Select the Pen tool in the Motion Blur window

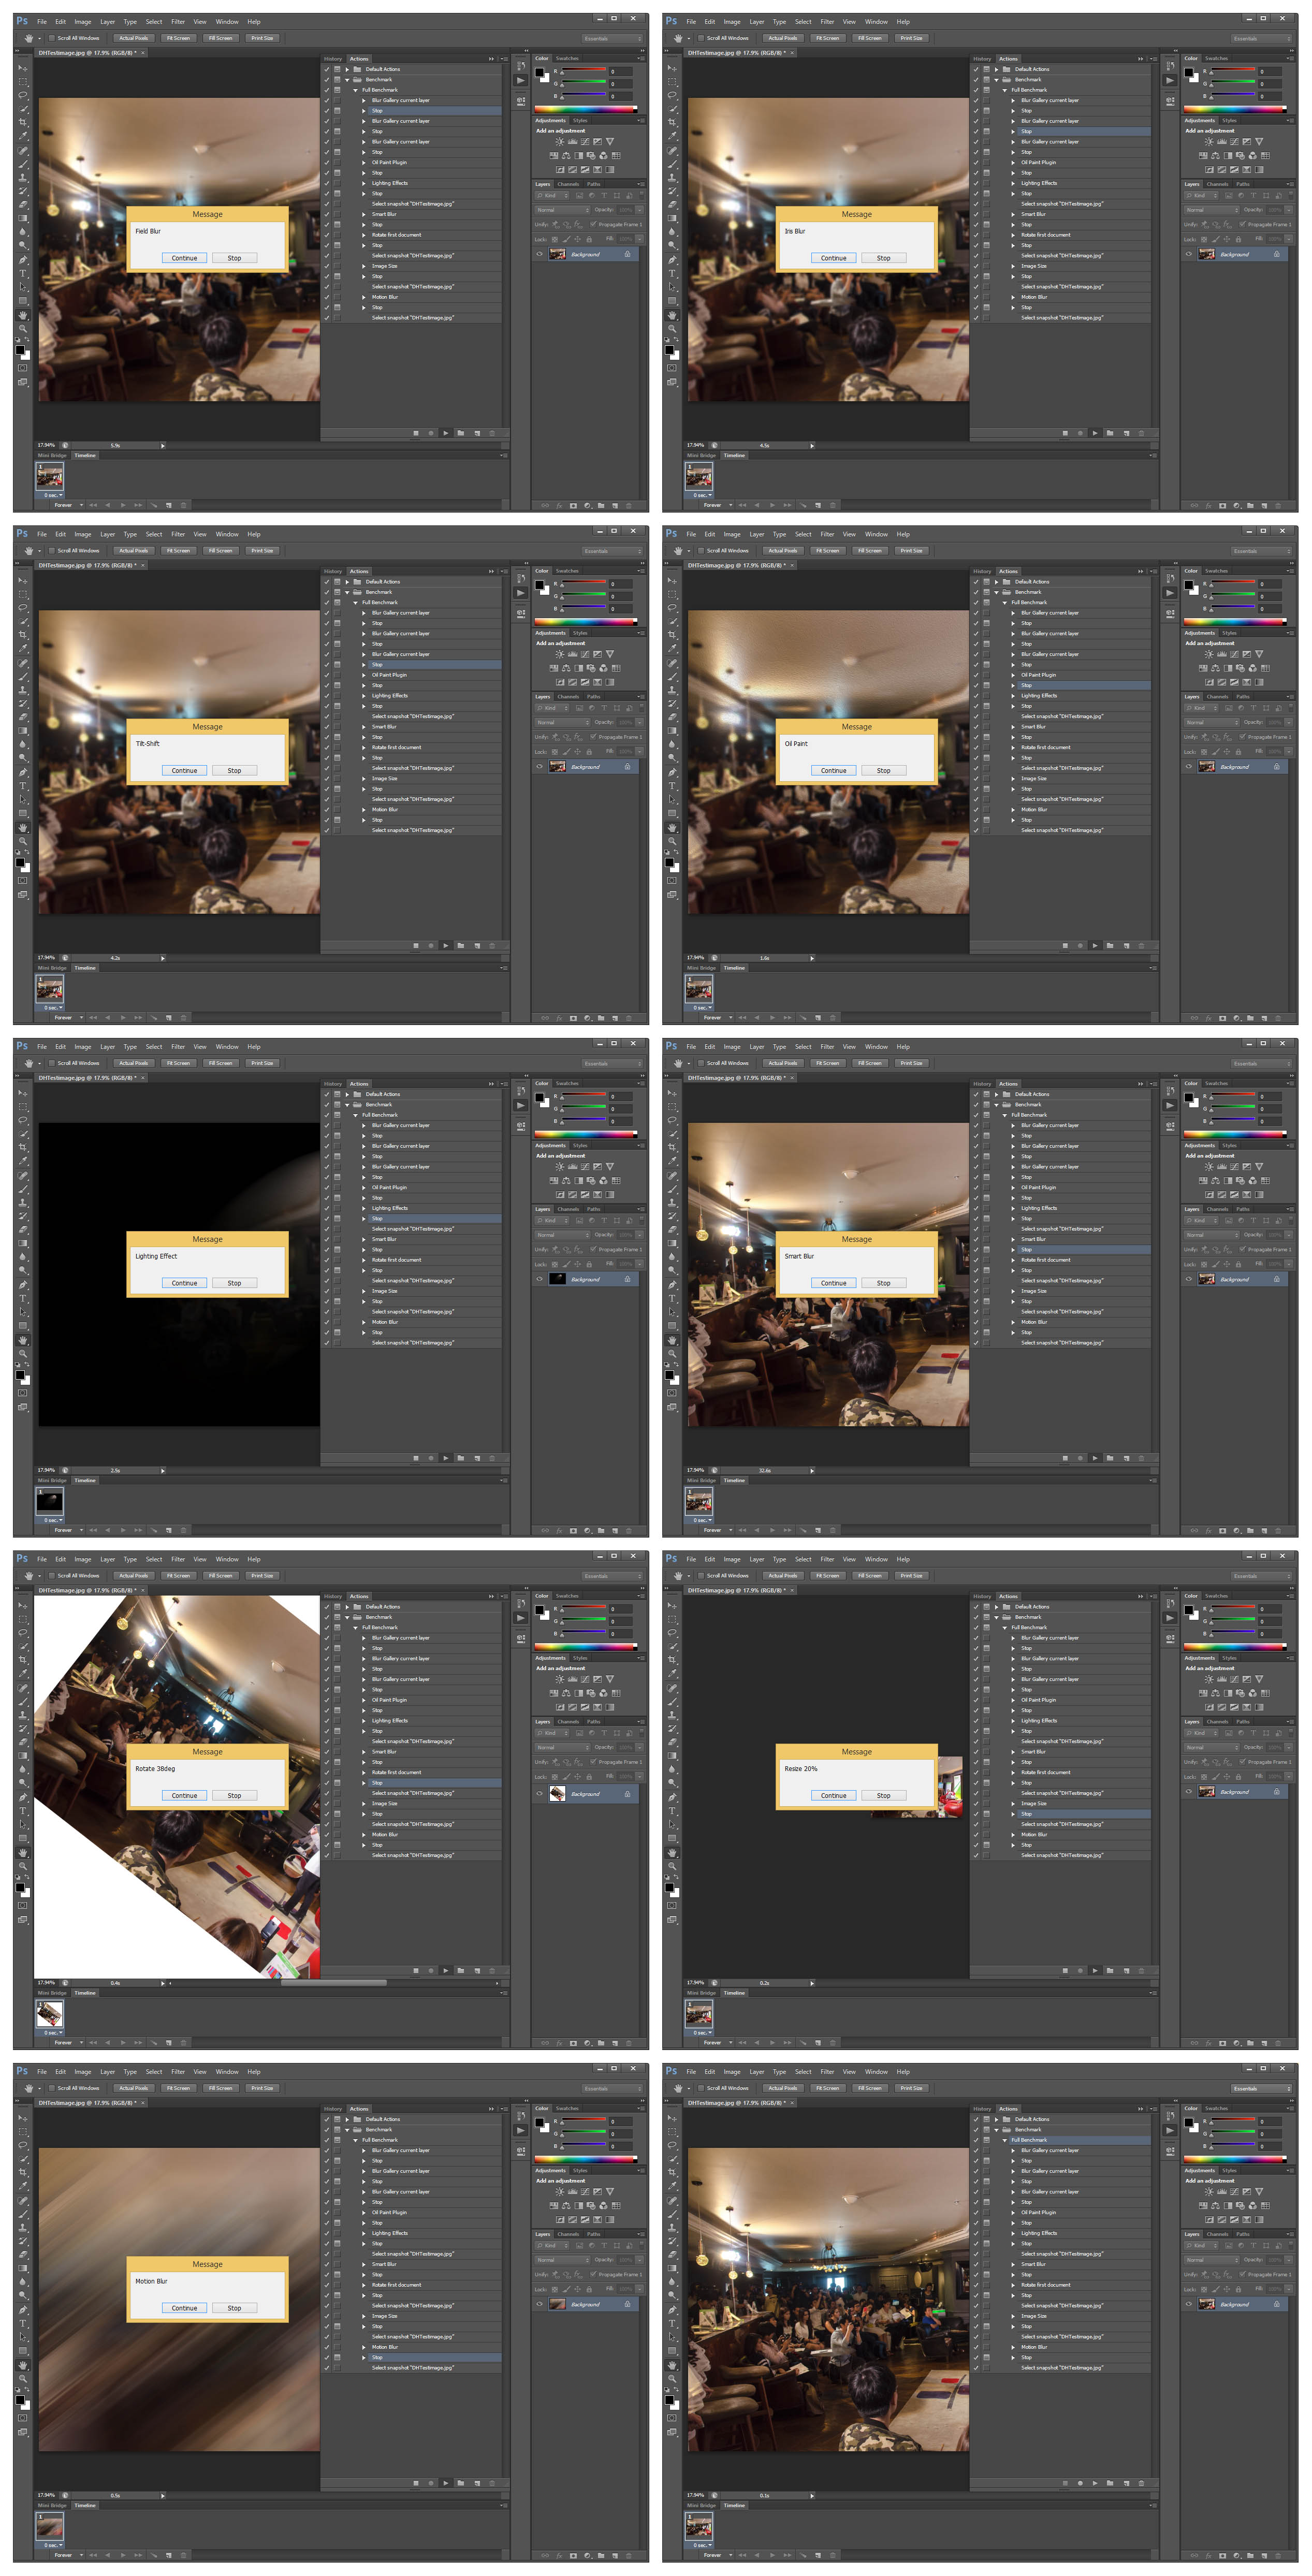[22, 2310]
